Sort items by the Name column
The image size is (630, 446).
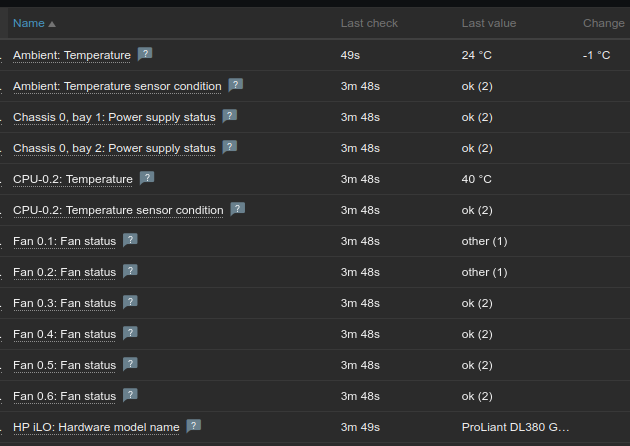(x=29, y=23)
